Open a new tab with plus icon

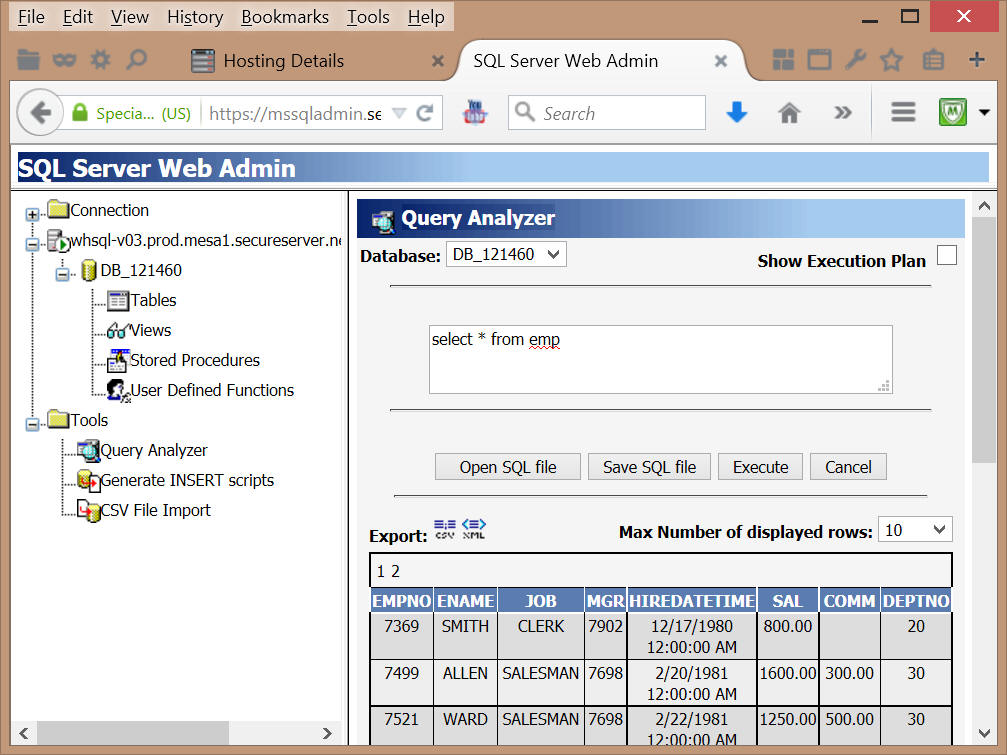coord(977,60)
